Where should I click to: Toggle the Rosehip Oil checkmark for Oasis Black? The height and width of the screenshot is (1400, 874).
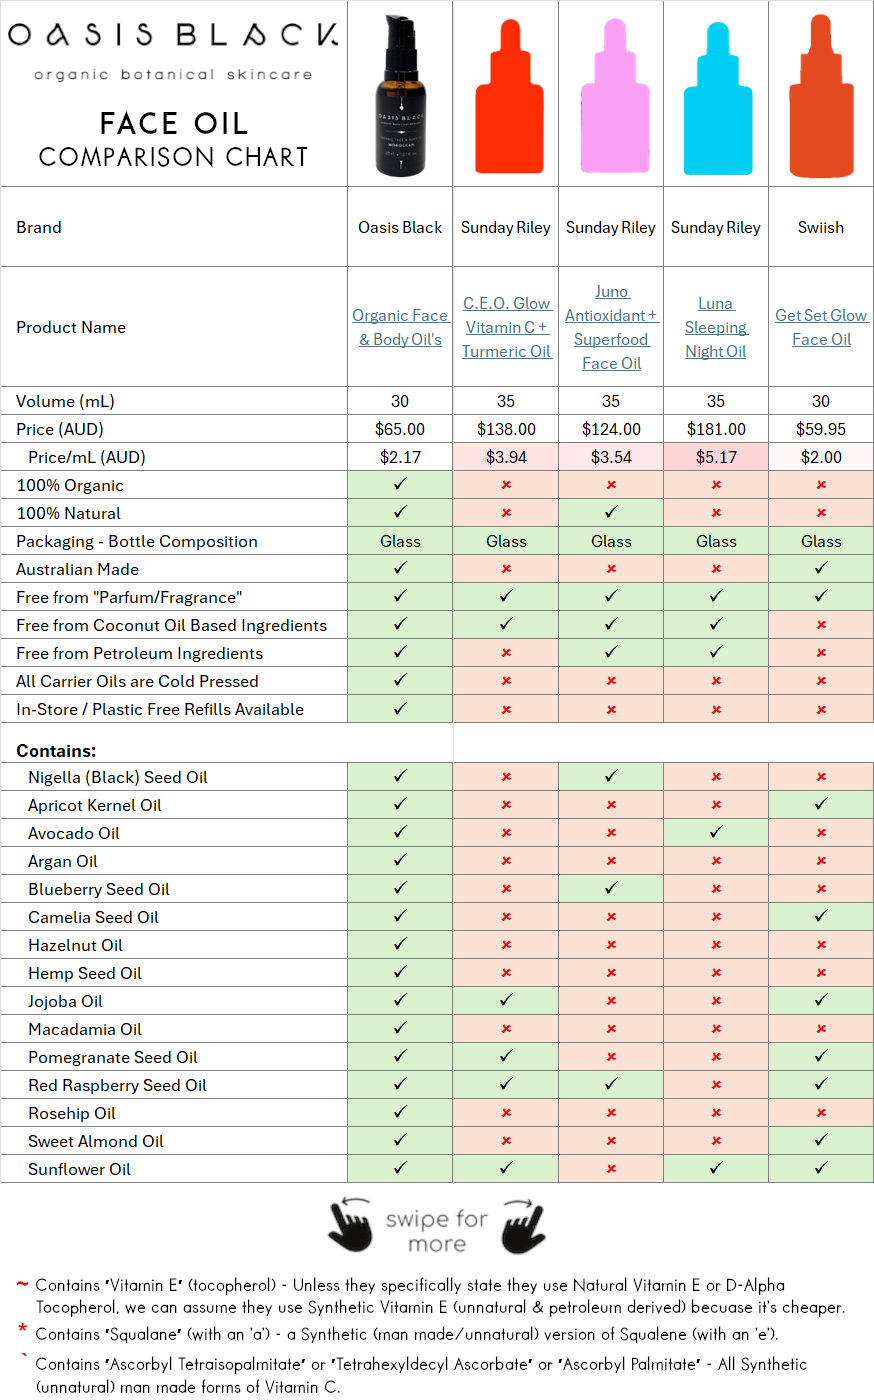coord(399,1113)
